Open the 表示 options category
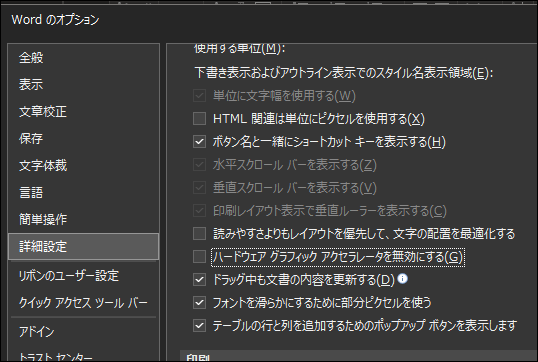Screen dimensions: 538x362 [83, 84]
